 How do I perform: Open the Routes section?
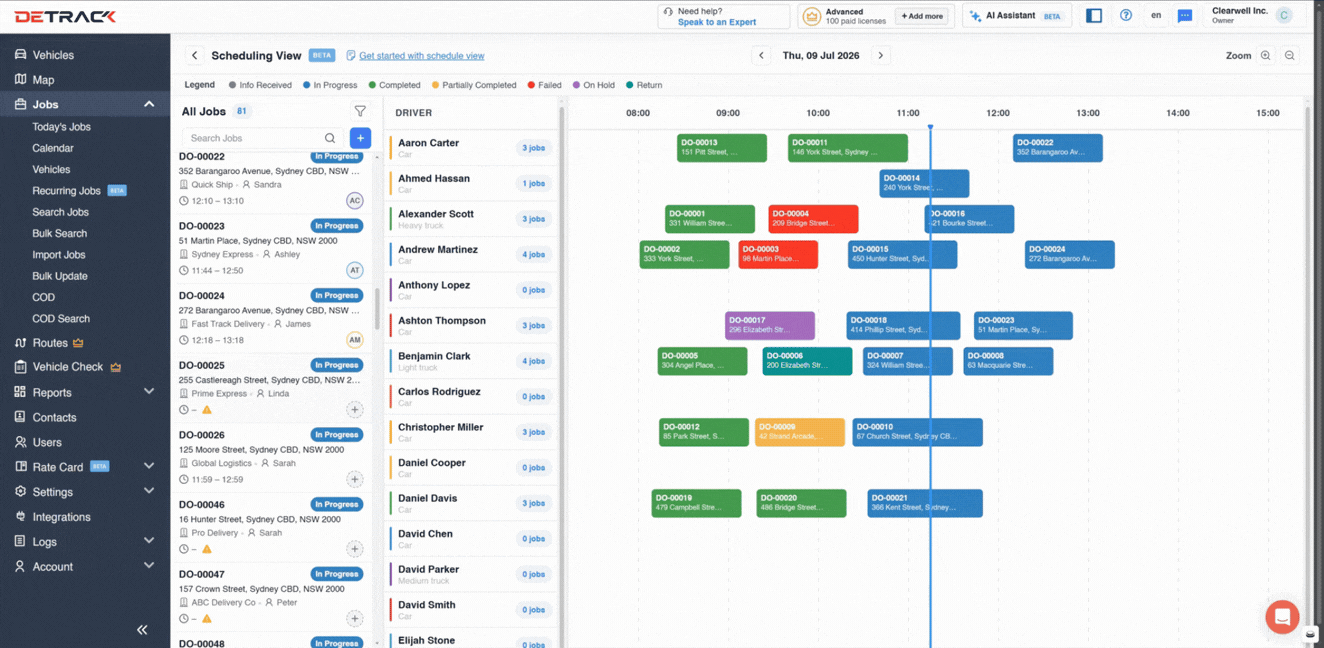click(50, 343)
